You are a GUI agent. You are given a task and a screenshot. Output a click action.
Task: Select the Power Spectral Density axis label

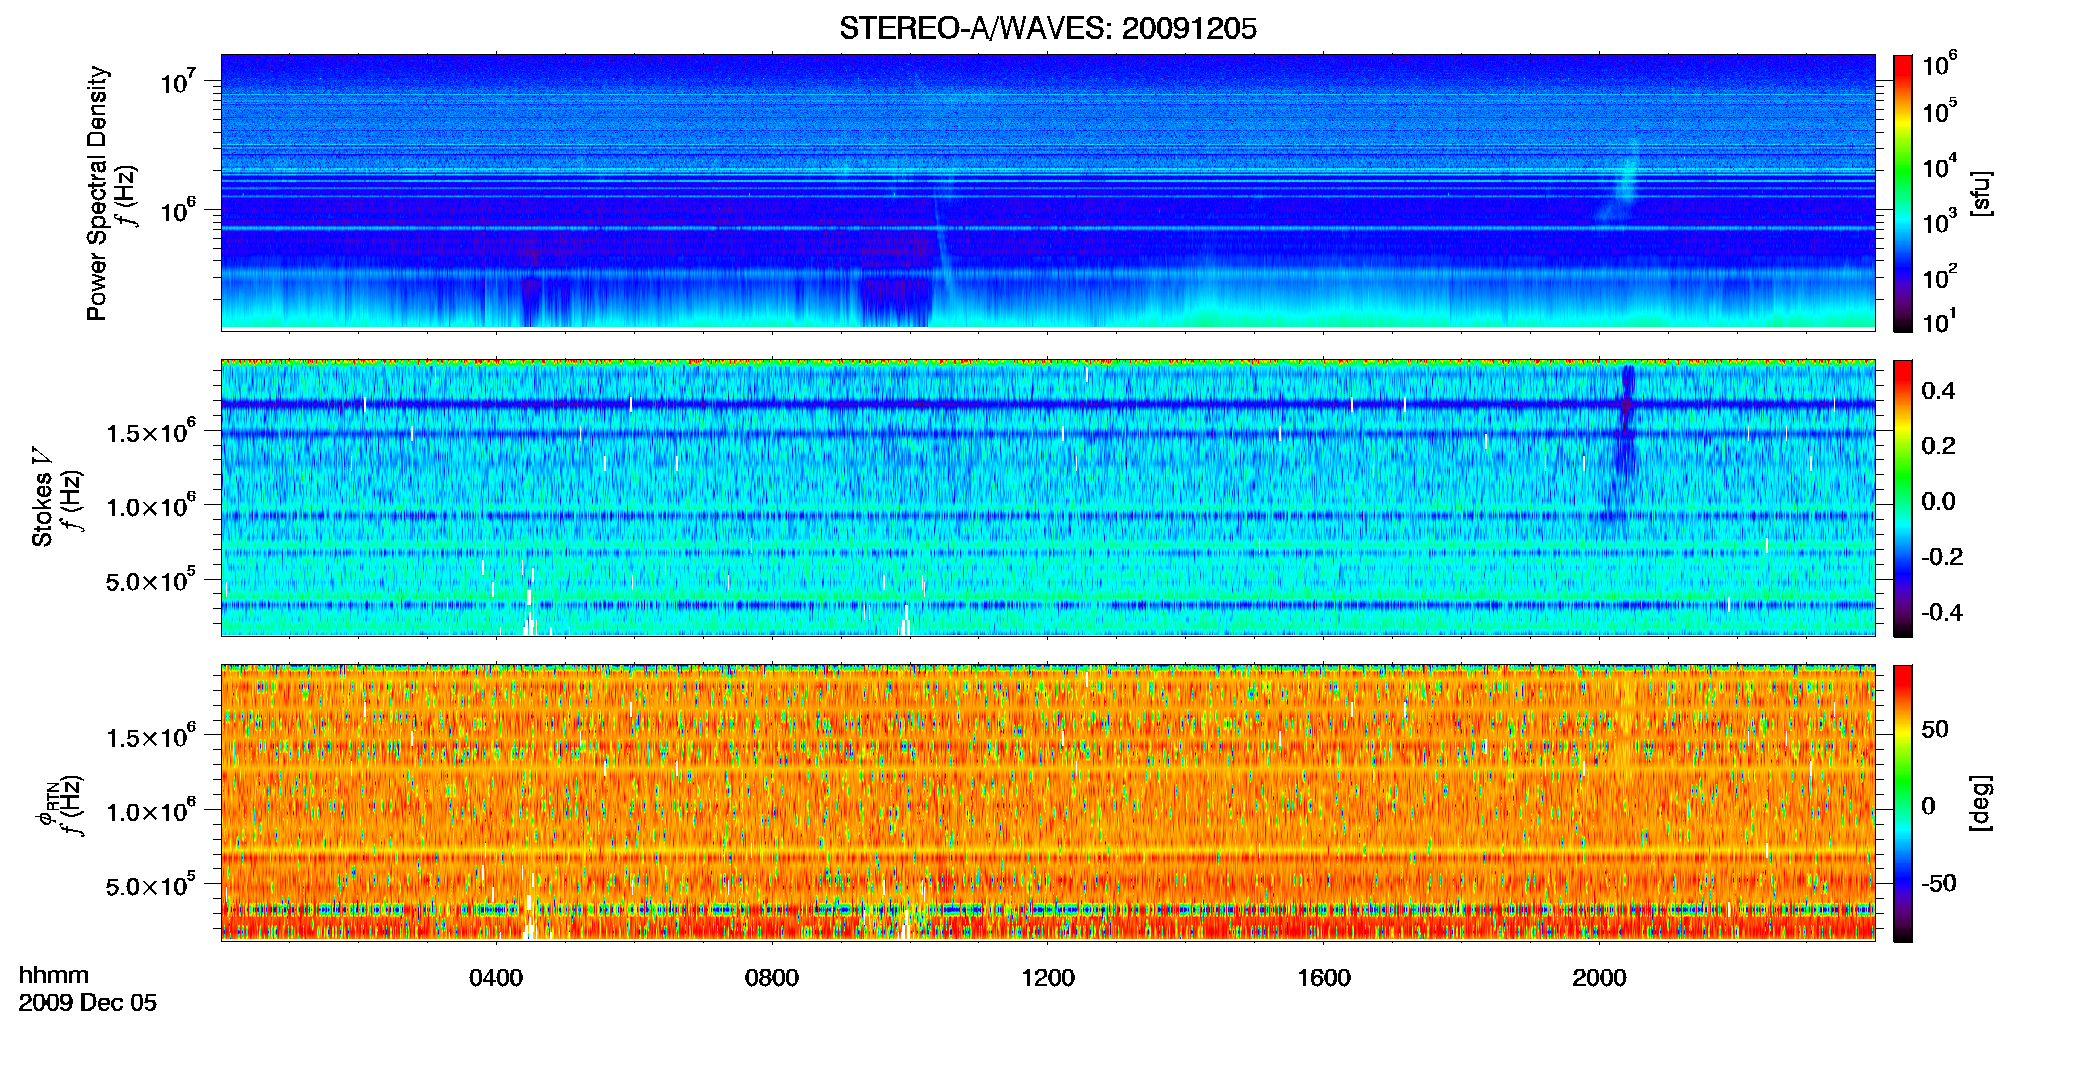[x=97, y=193]
